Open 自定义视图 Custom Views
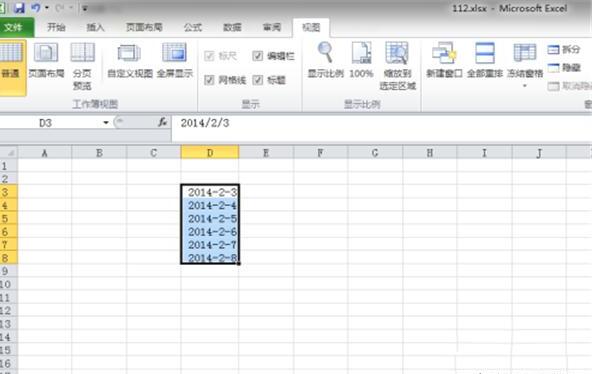The width and height of the screenshot is (592, 374). (x=130, y=61)
